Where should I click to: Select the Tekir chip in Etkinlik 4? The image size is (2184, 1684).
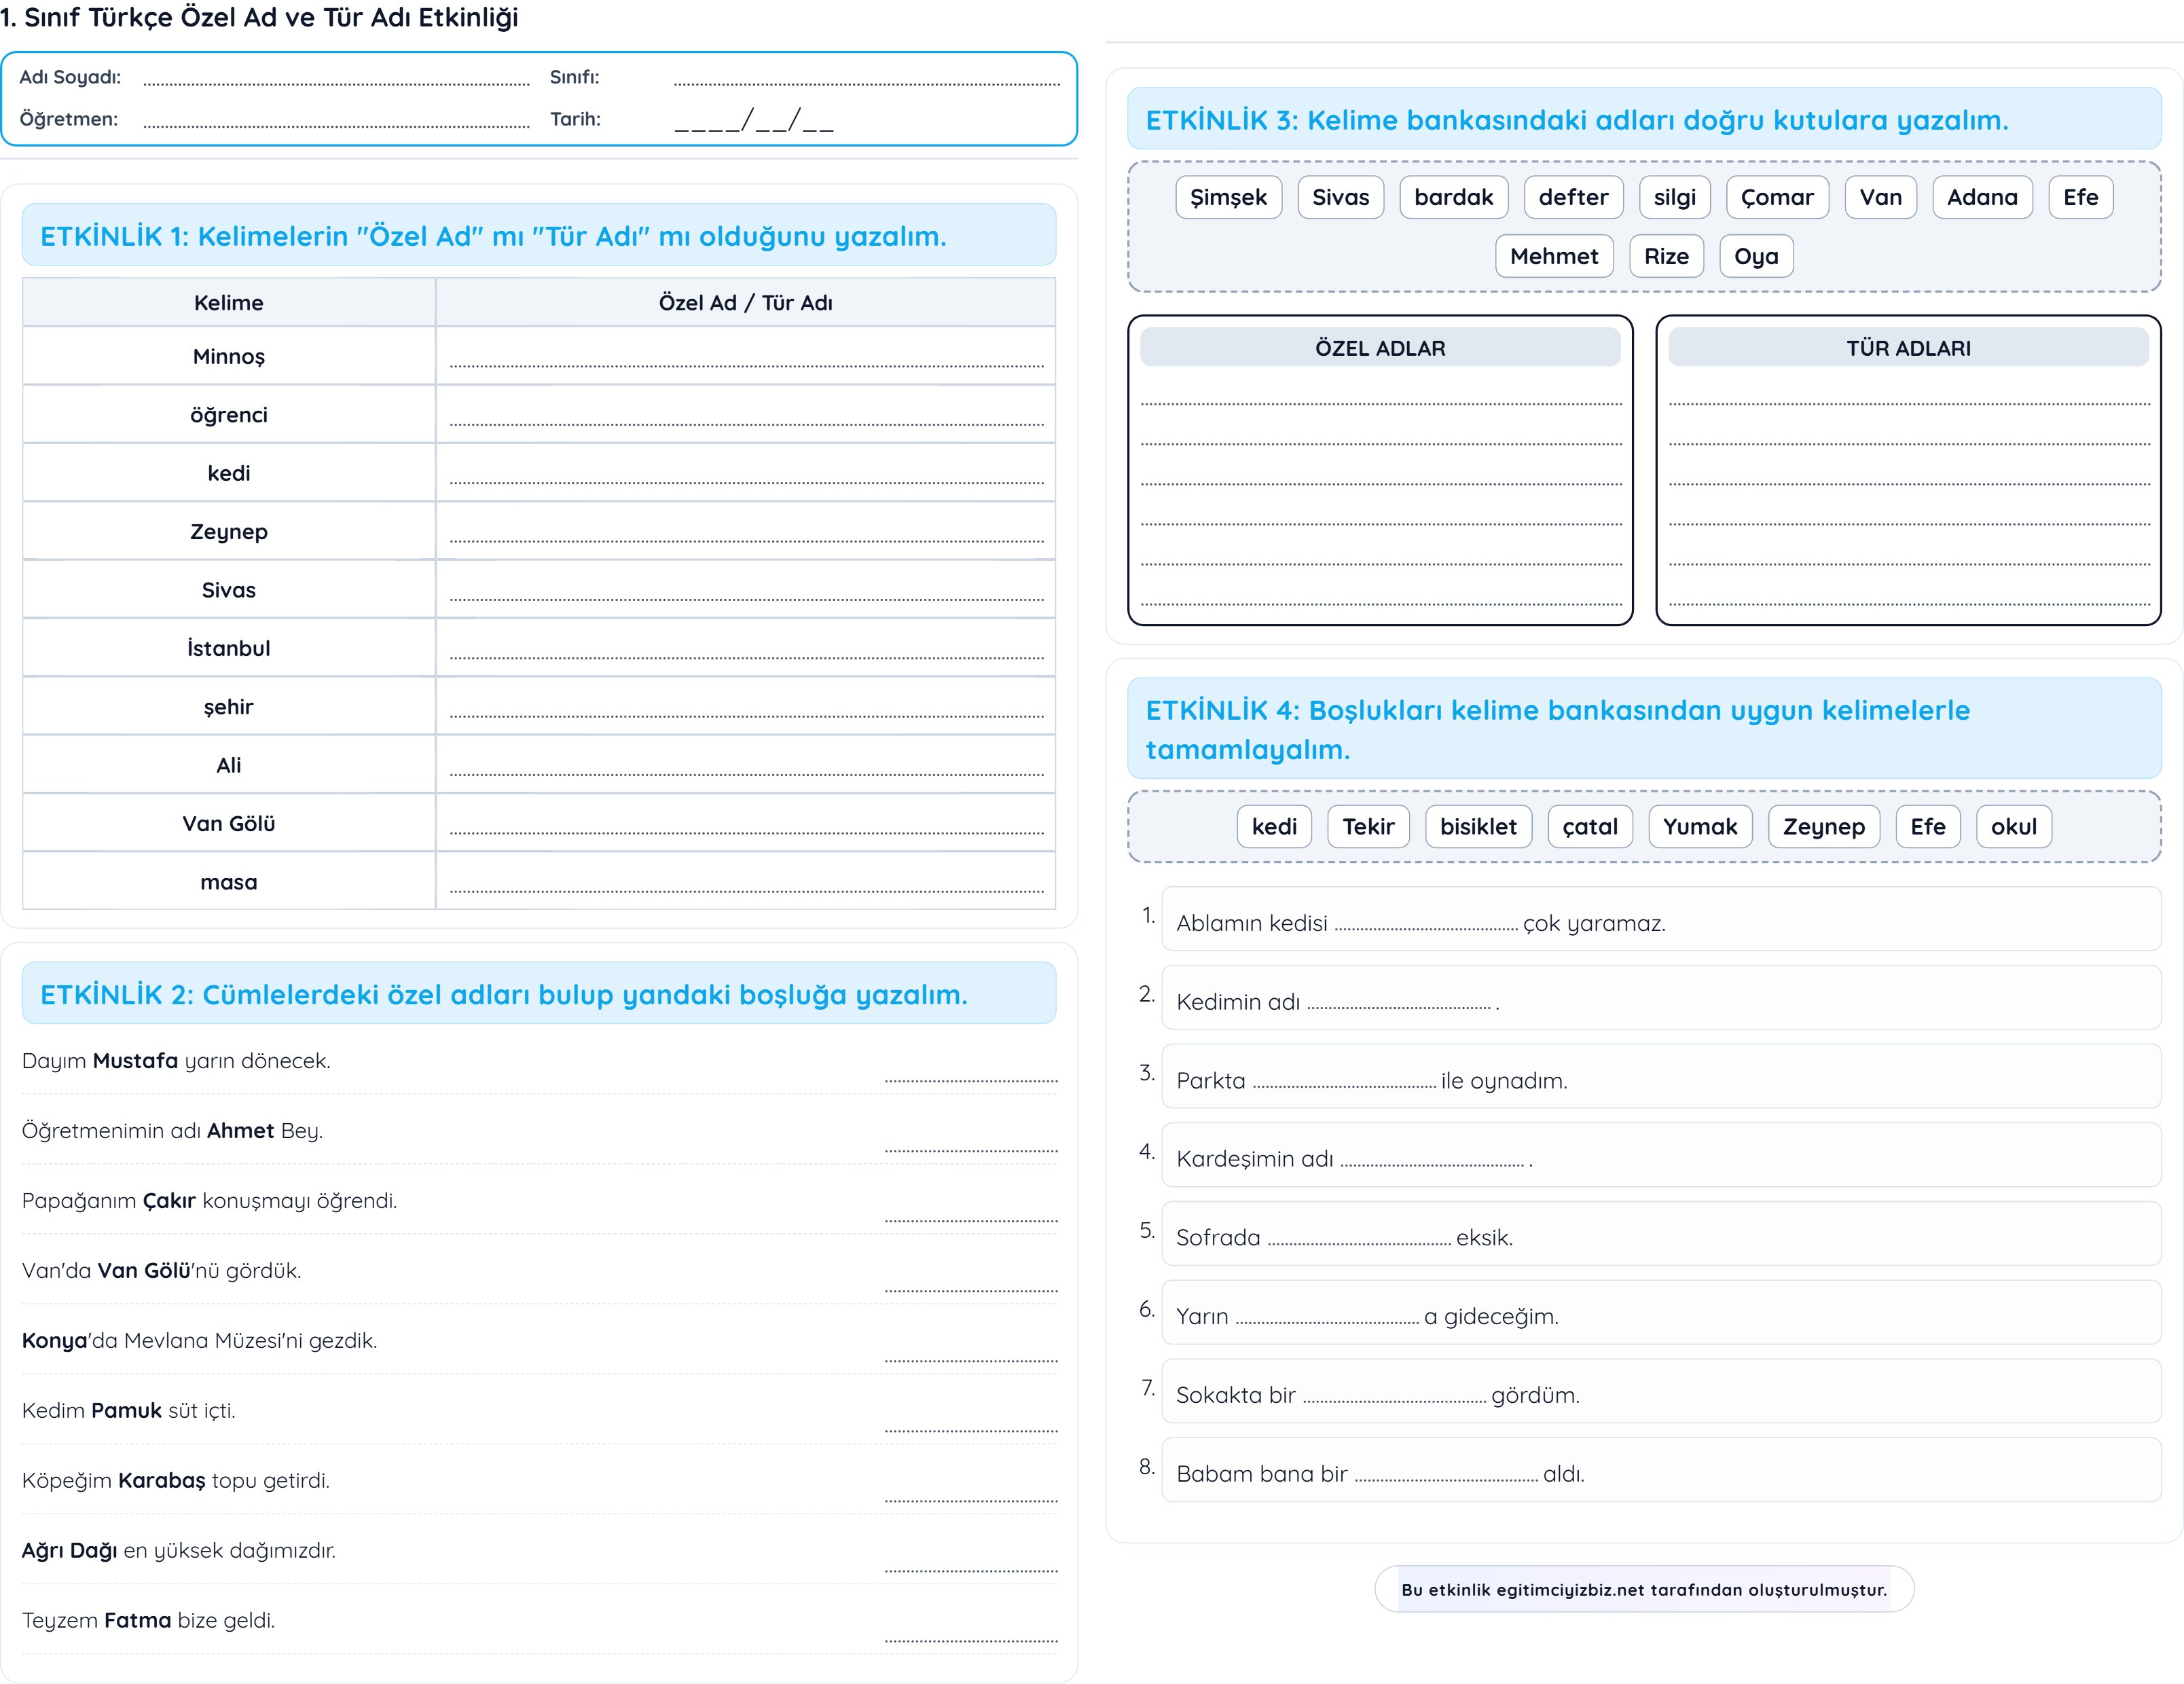(x=1368, y=827)
